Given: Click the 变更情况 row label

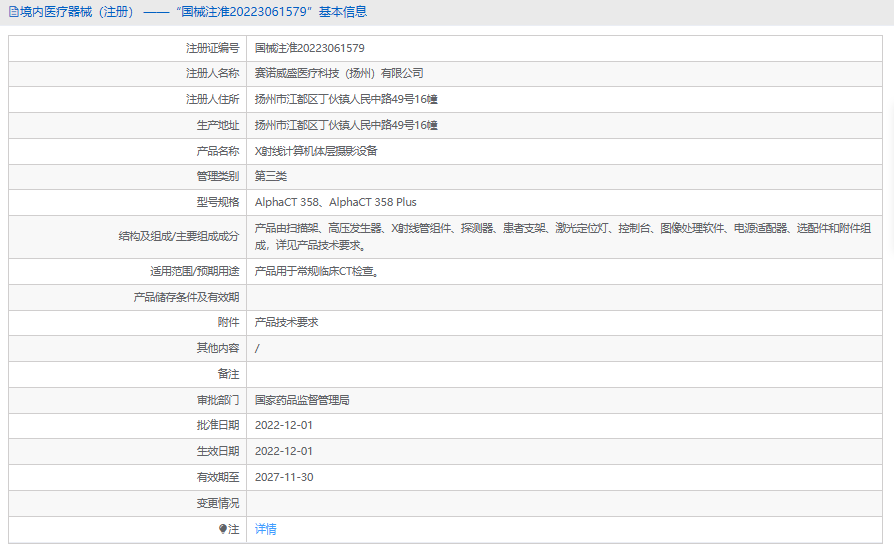Looking at the screenshot, I should [x=218, y=504].
